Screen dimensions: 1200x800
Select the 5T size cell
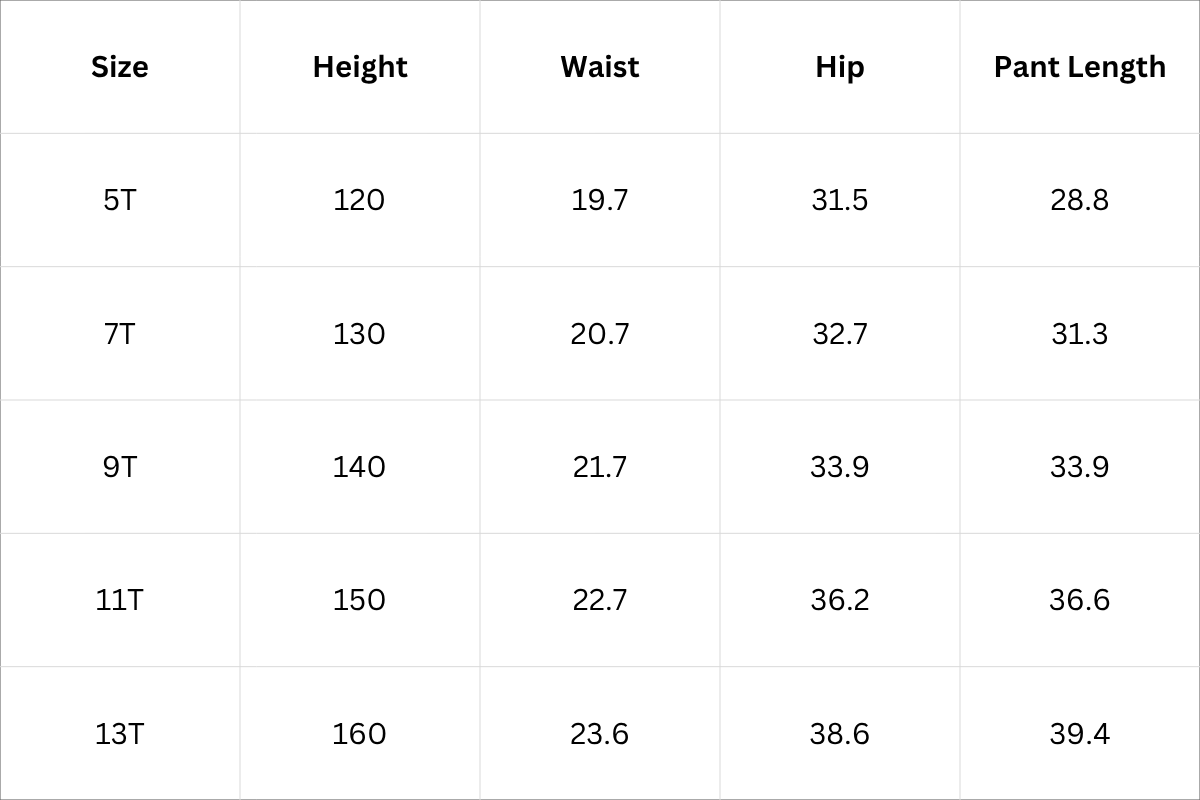(x=119, y=200)
